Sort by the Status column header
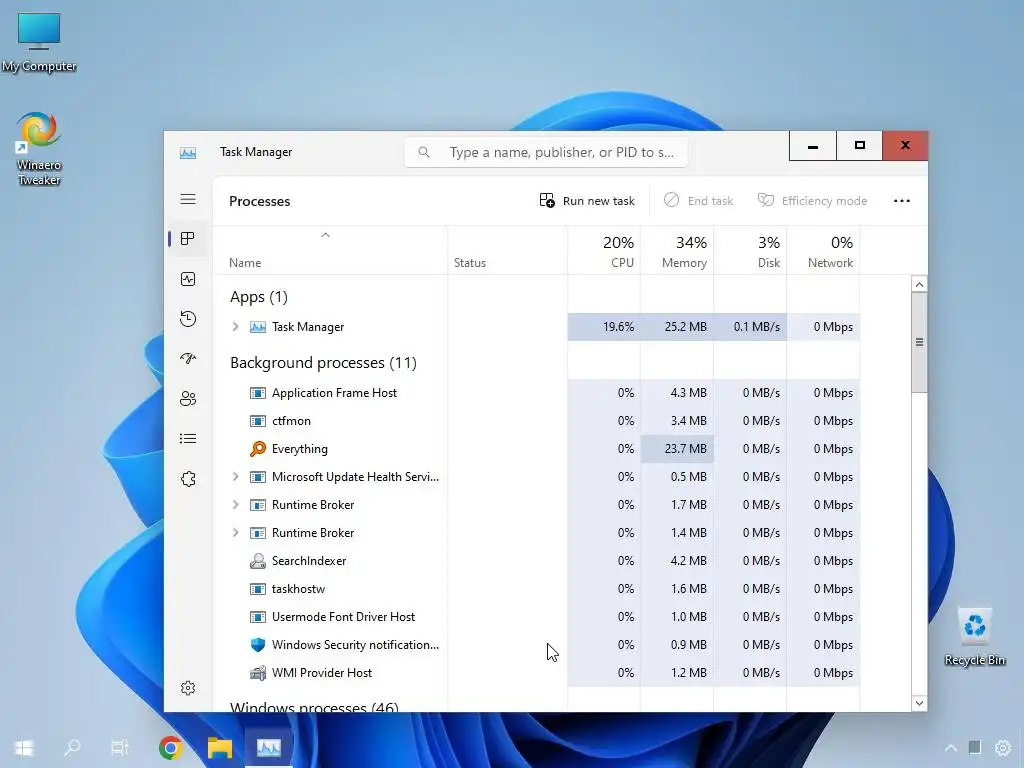Screen dimensions: 1024x768 pyautogui.click(x=507, y=251)
